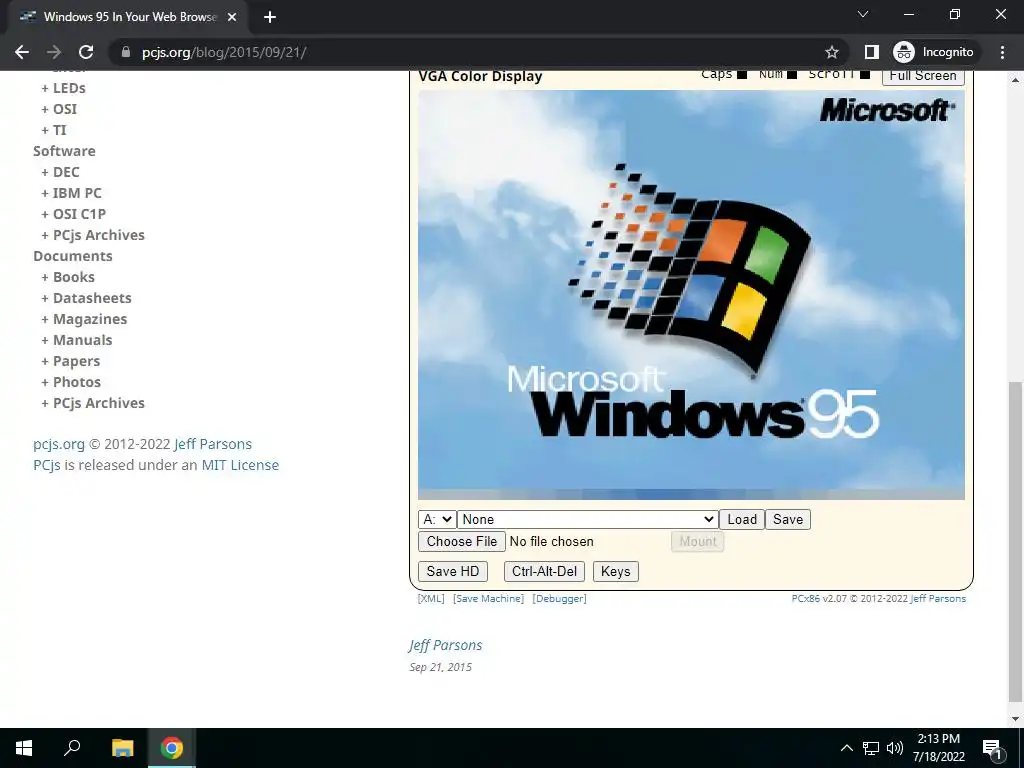
Task: Click inside the Windows 95 emulator display
Action: pyautogui.click(x=691, y=295)
